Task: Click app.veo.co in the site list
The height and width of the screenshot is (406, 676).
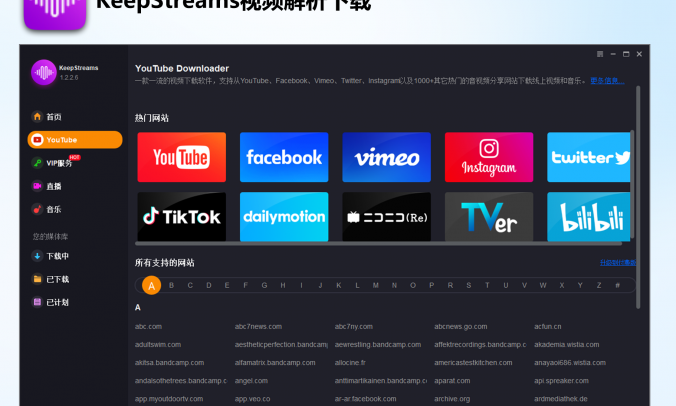Action: tap(252, 399)
